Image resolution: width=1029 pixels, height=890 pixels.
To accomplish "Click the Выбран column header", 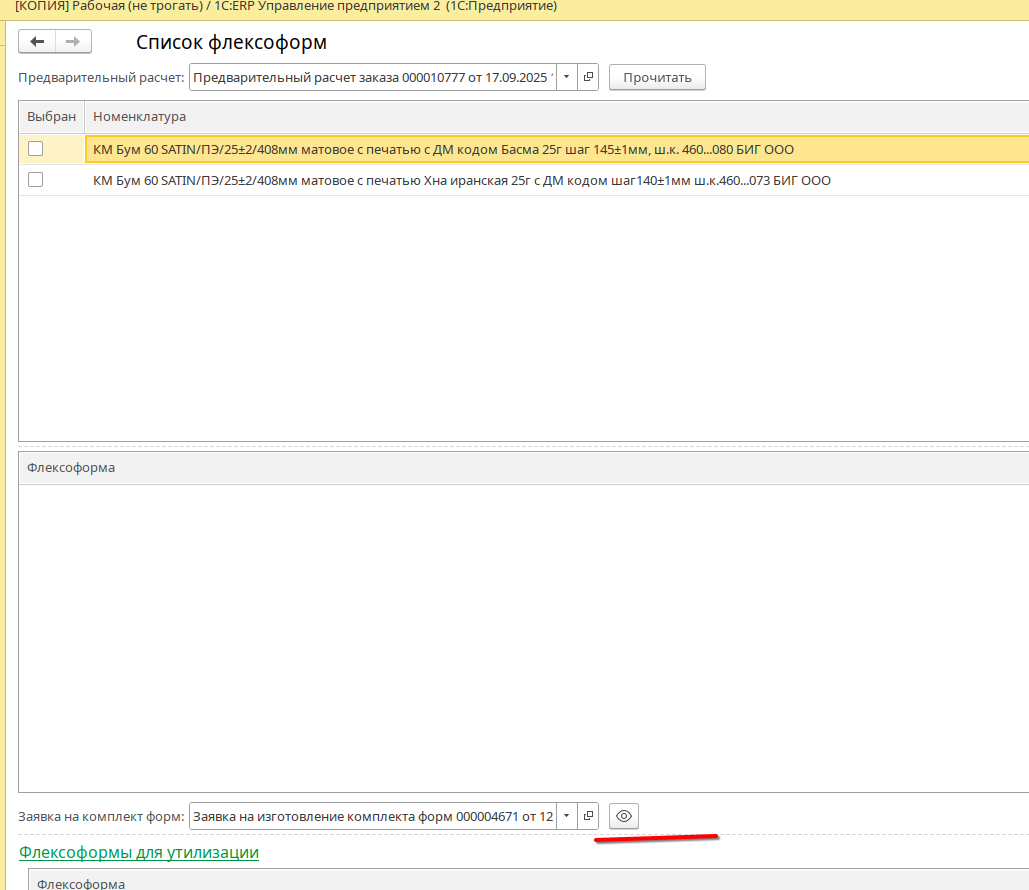I will point(51,117).
